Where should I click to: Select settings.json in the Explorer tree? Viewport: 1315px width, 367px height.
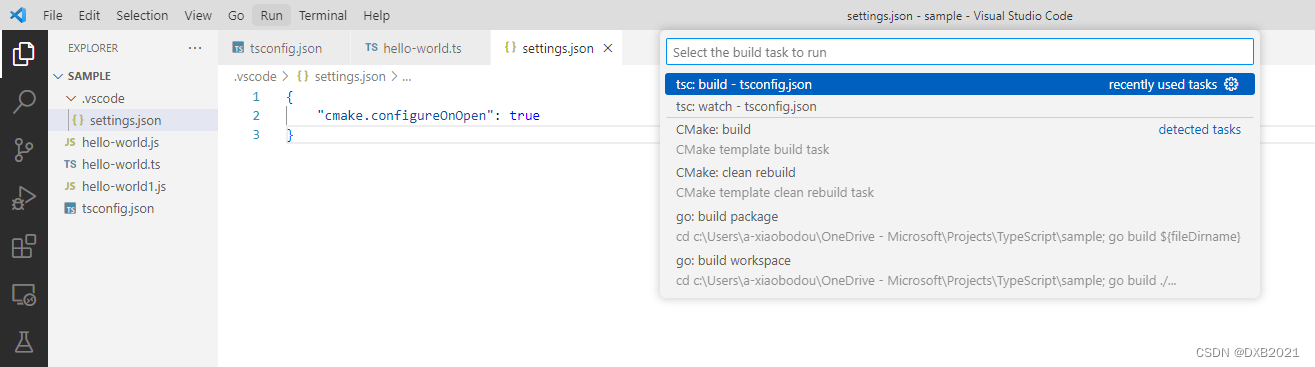(x=133, y=120)
